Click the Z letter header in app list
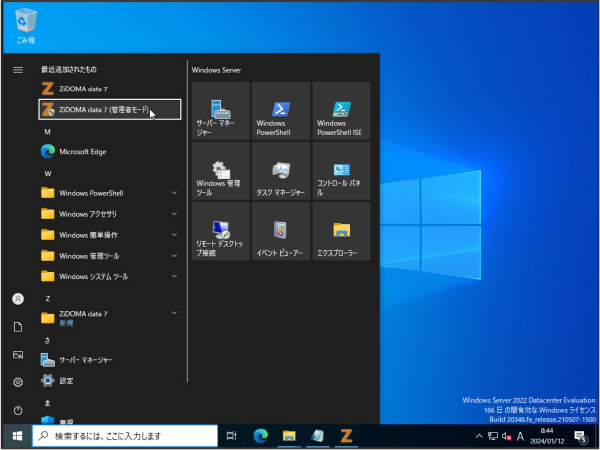 pos(47,298)
